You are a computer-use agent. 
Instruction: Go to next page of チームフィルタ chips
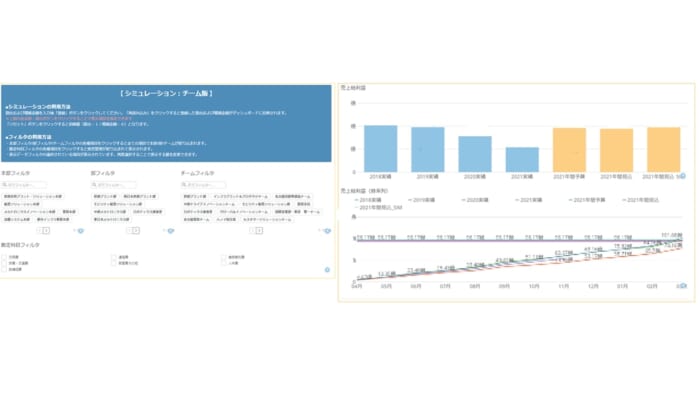coord(259,231)
